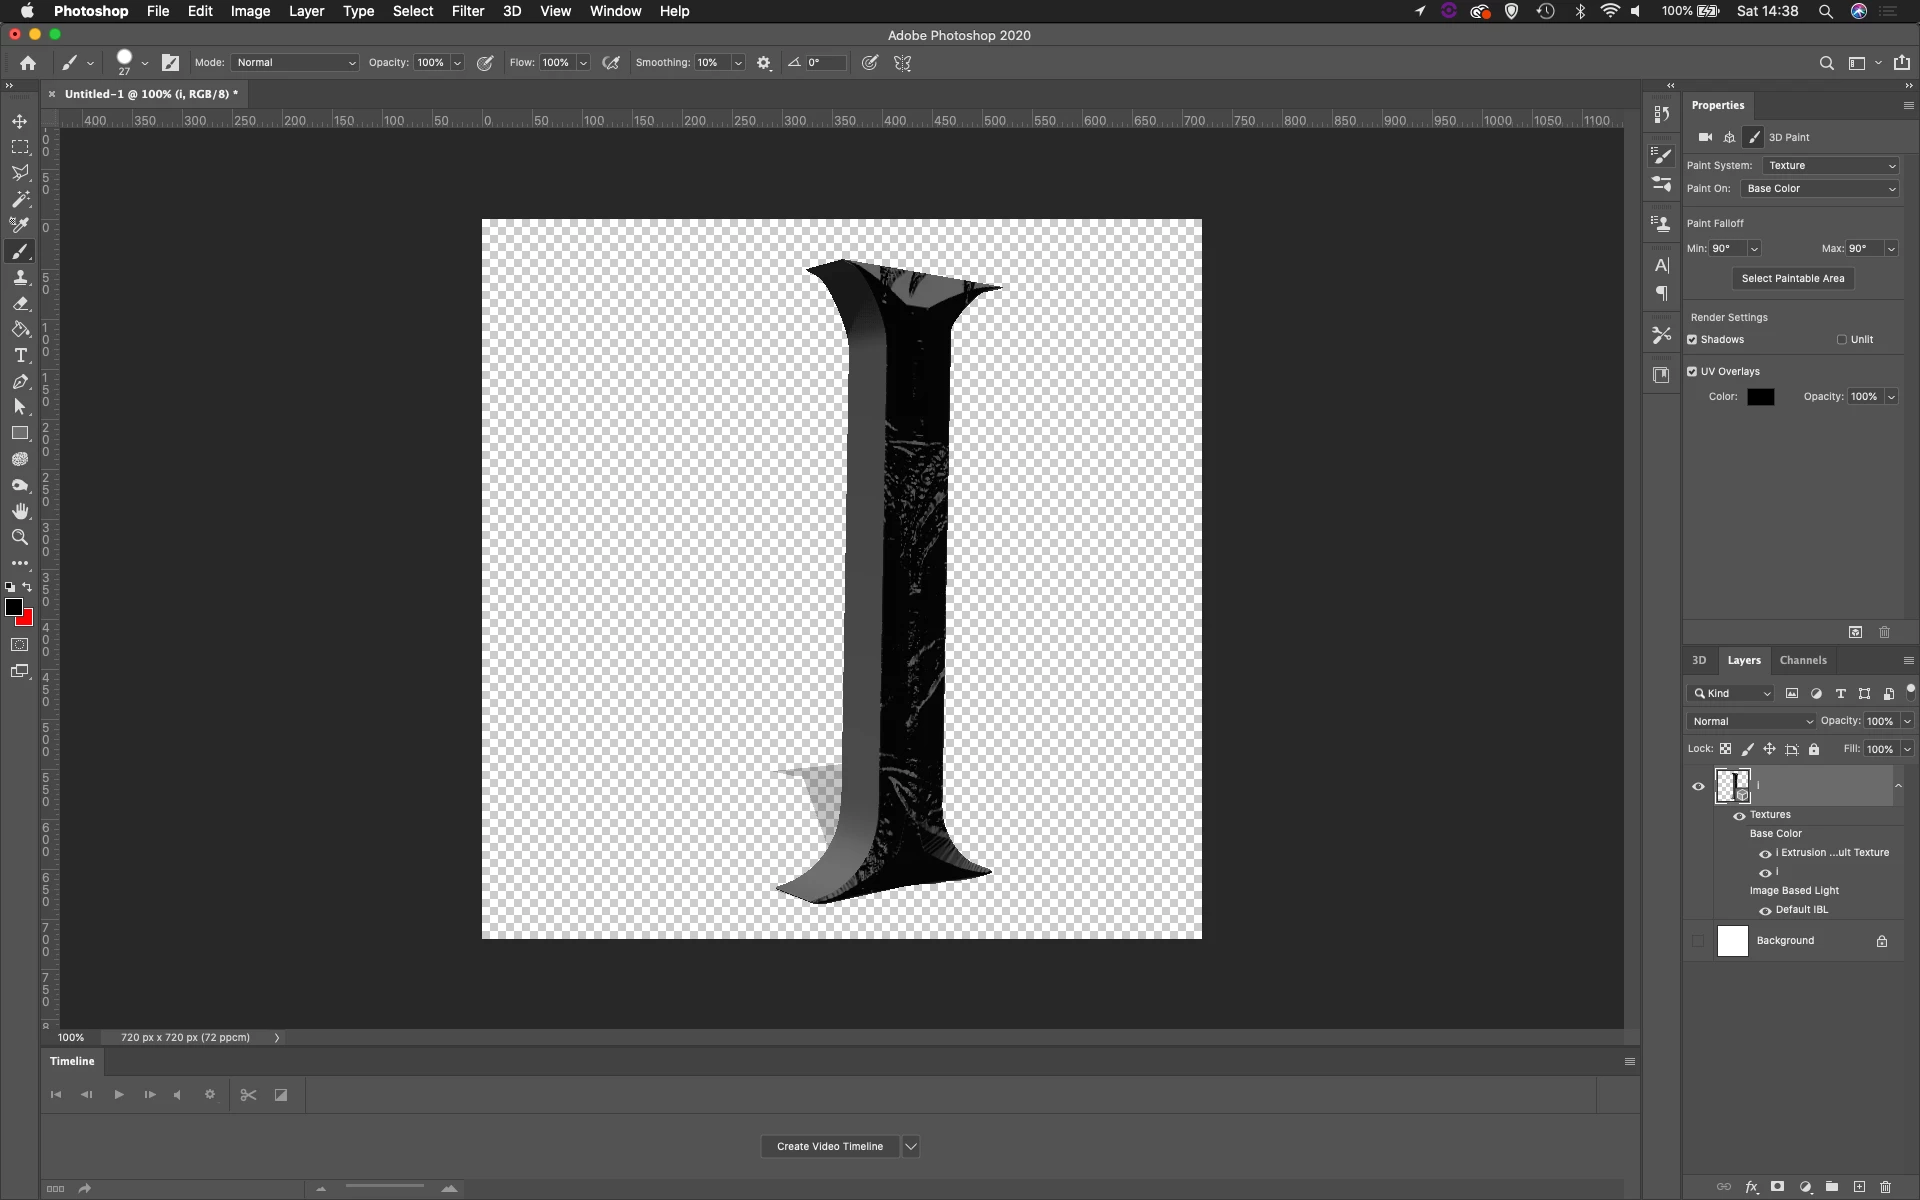Click Select Paintable Area button
The image size is (1920, 1200).
tap(1792, 278)
